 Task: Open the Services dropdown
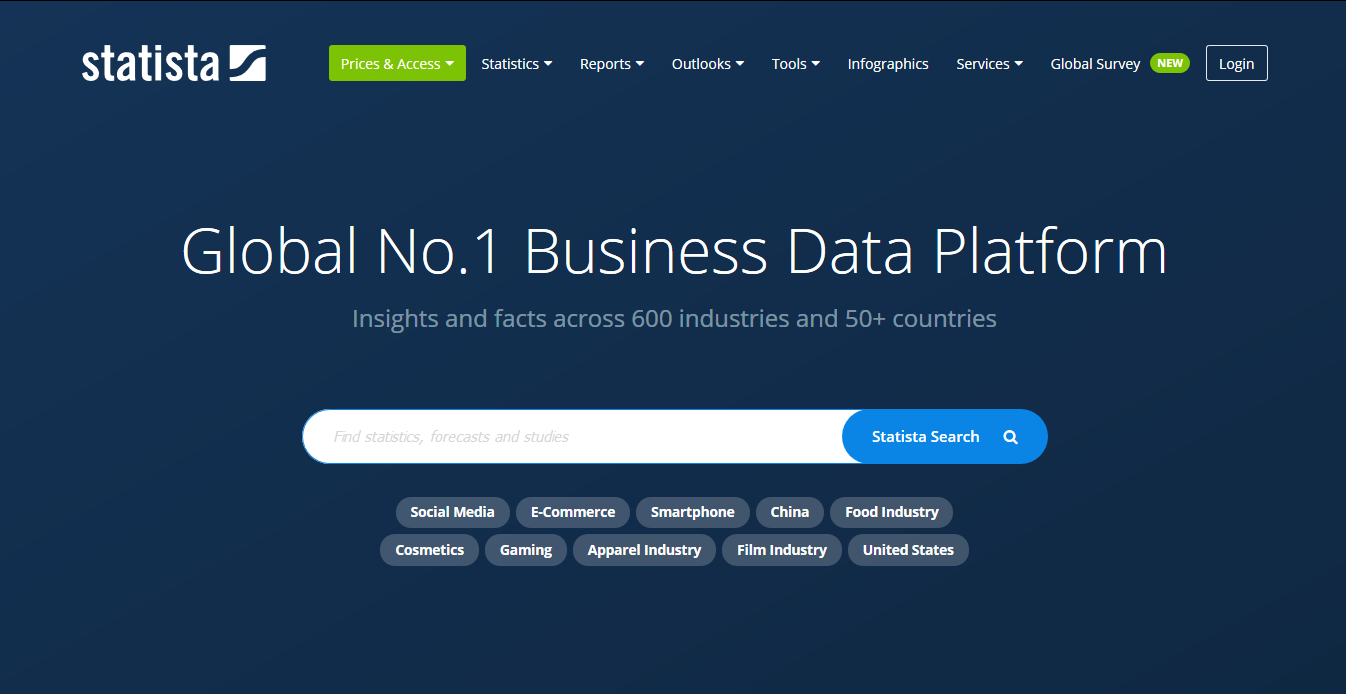pyautogui.click(x=989, y=64)
